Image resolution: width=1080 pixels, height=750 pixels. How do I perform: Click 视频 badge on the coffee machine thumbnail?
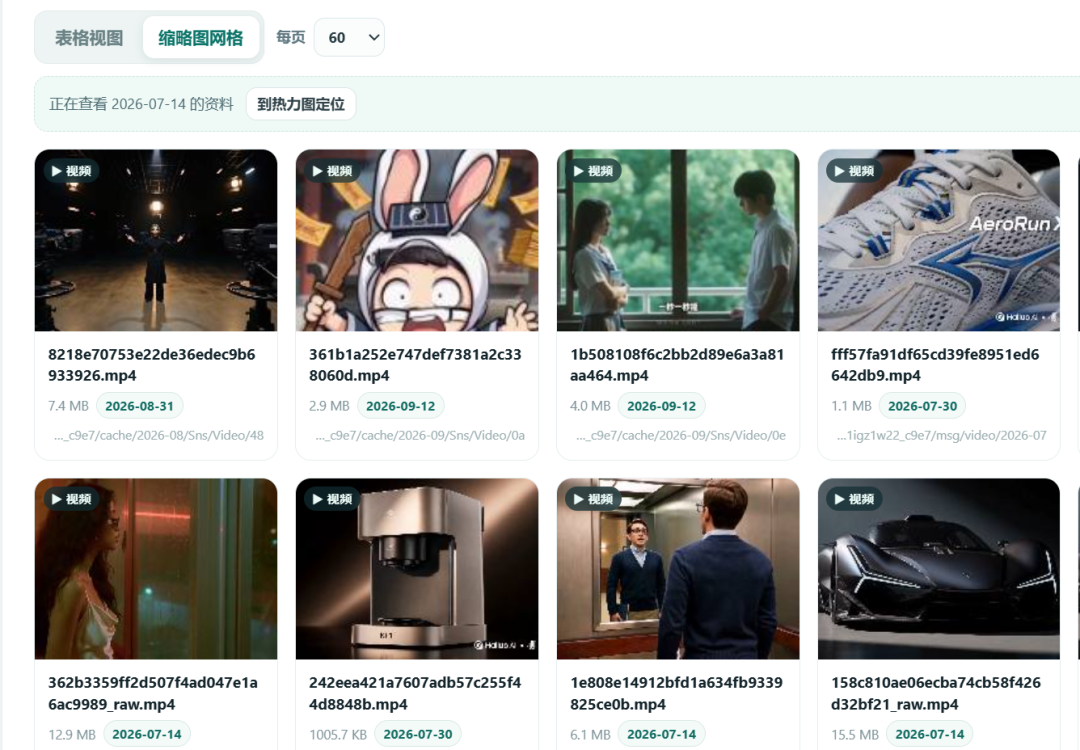pos(333,499)
